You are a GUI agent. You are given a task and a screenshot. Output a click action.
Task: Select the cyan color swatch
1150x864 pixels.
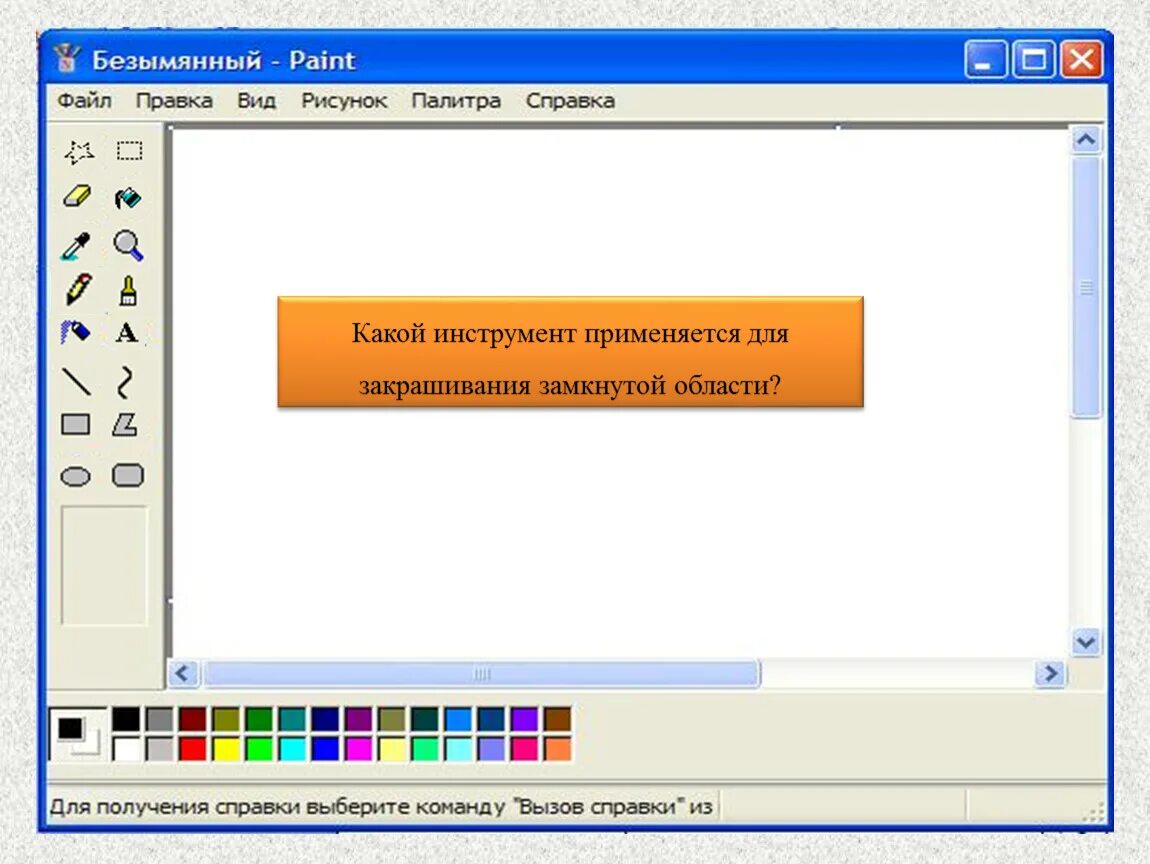pyautogui.click(x=292, y=749)
